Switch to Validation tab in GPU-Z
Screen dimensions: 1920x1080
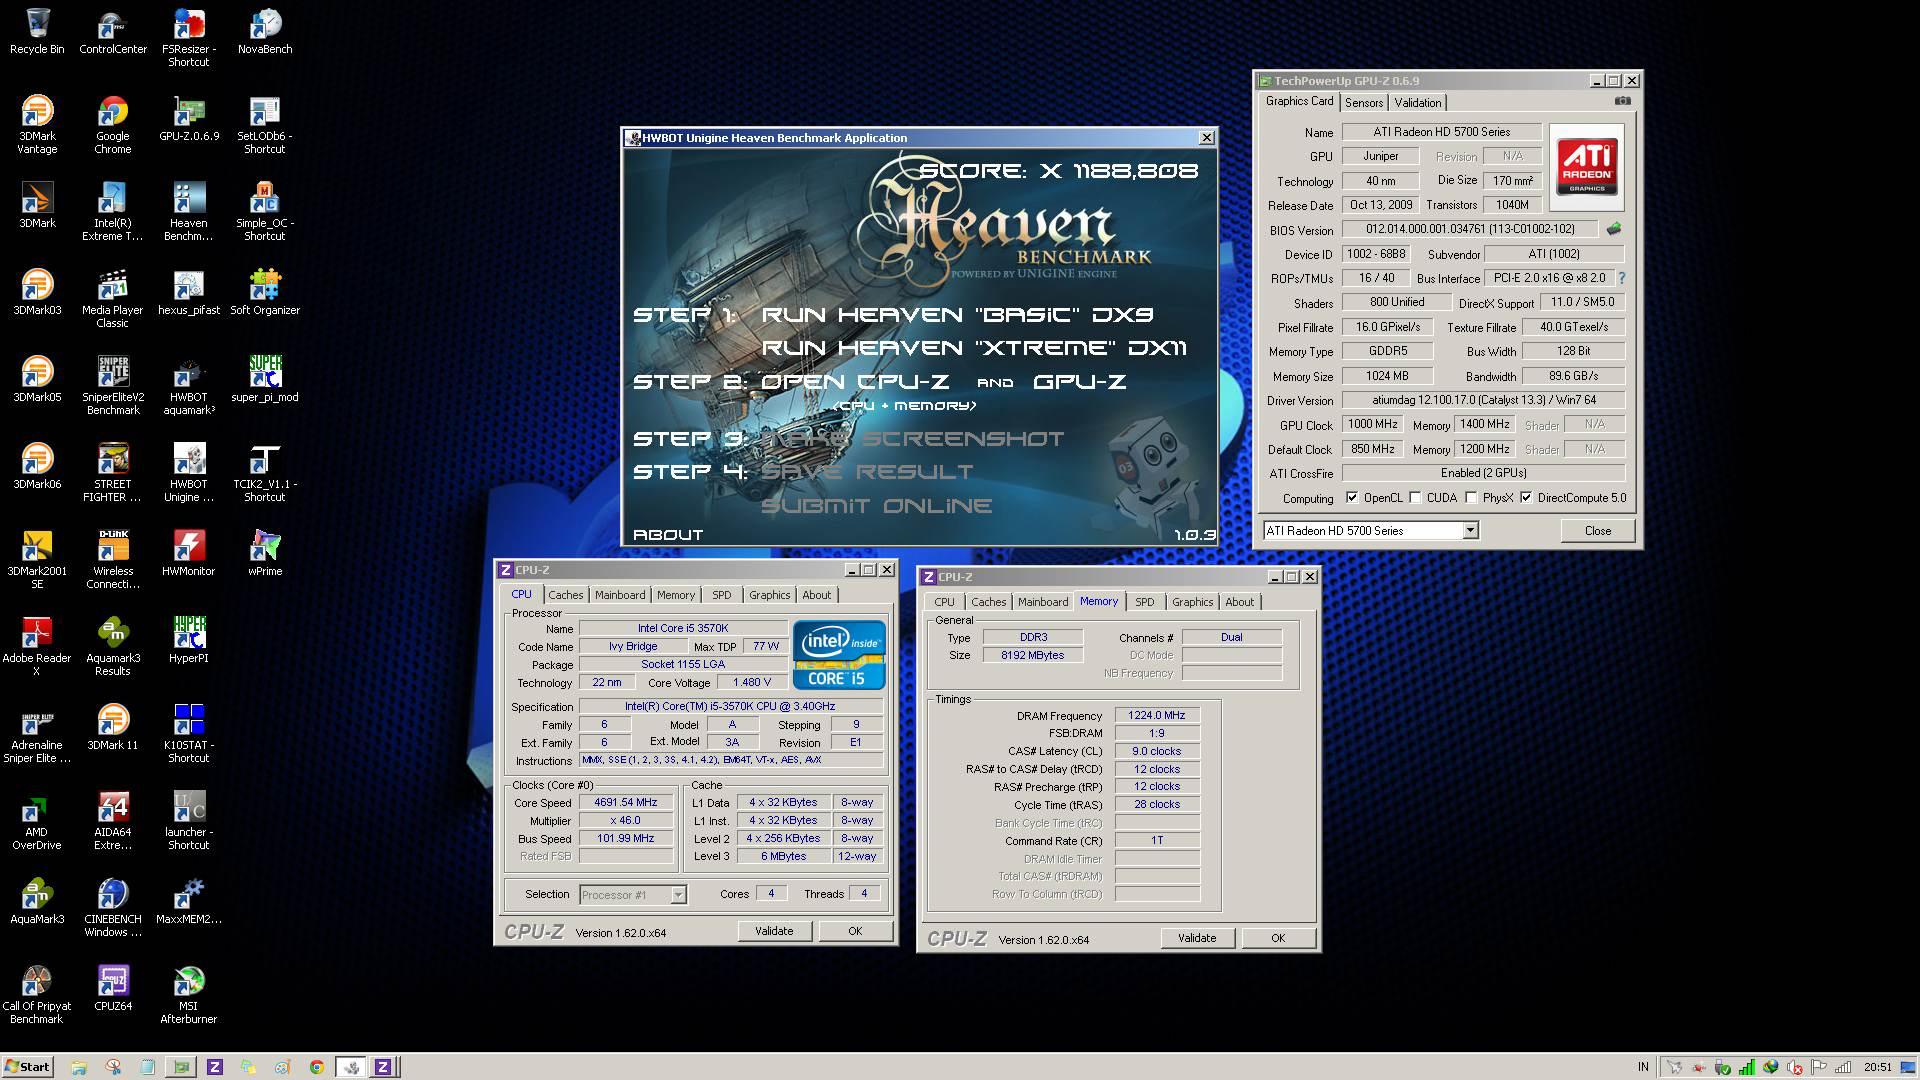click(x=1417, y=103)
